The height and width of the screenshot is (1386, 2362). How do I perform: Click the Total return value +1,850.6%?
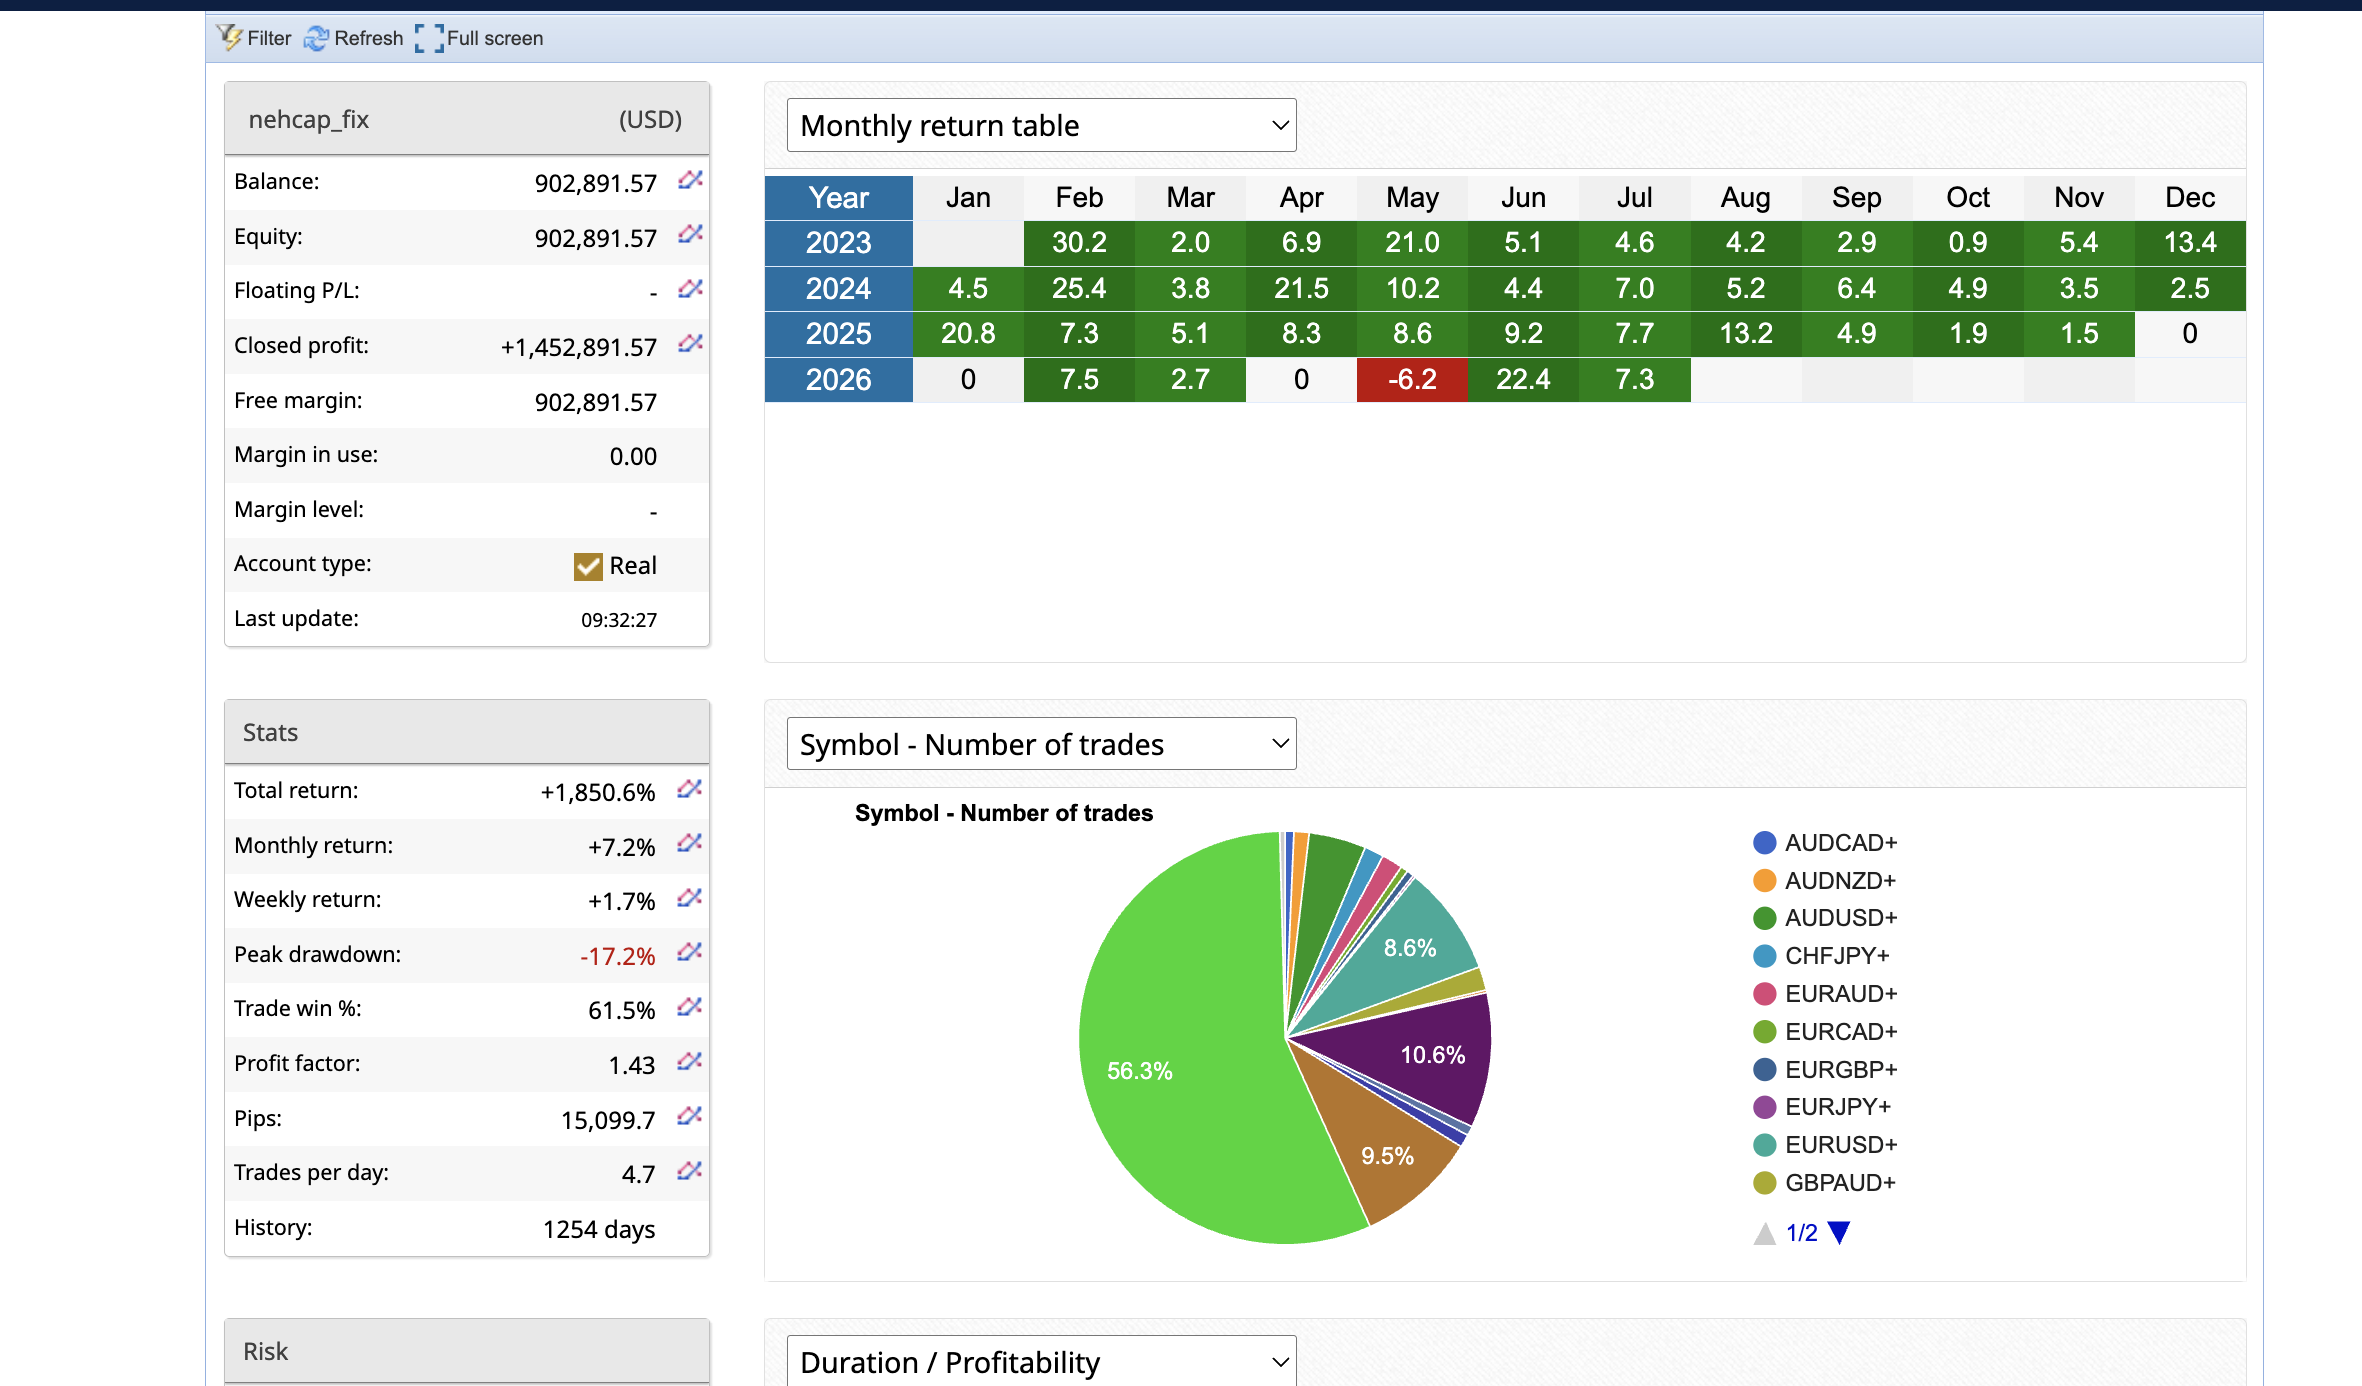point(598,792)
